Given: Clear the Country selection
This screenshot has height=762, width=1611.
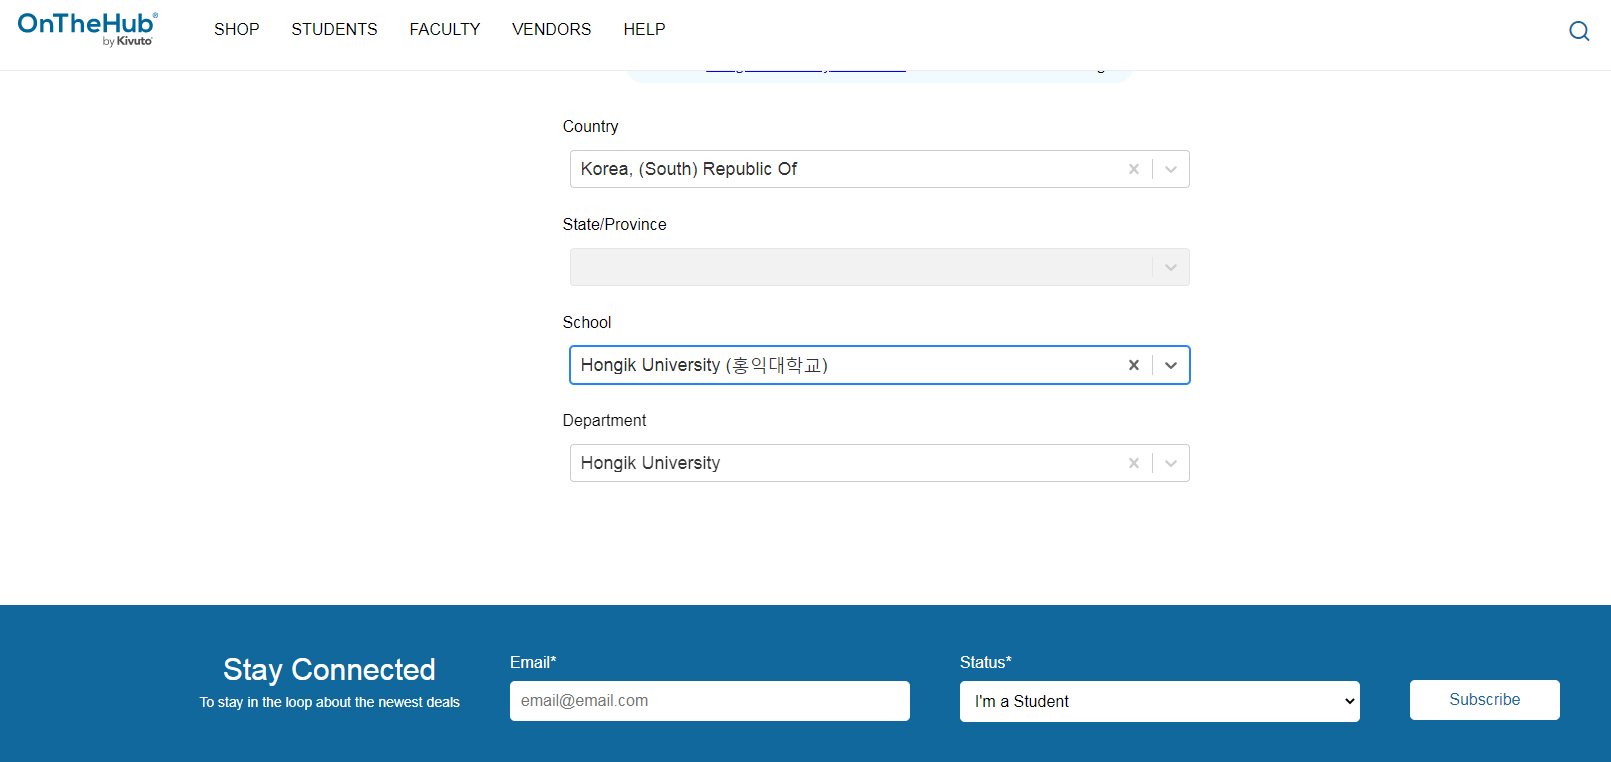Looking at the screenshot, I should 1133,169.
